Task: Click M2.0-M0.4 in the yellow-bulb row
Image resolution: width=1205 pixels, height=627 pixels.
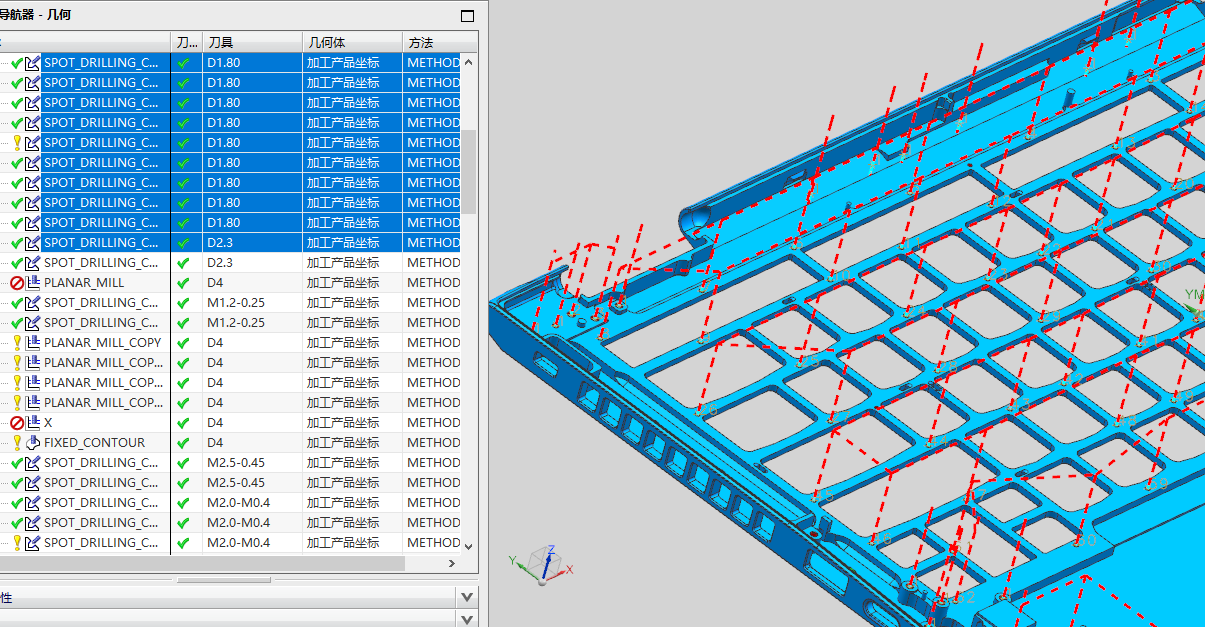Action: tap(238, 543)
